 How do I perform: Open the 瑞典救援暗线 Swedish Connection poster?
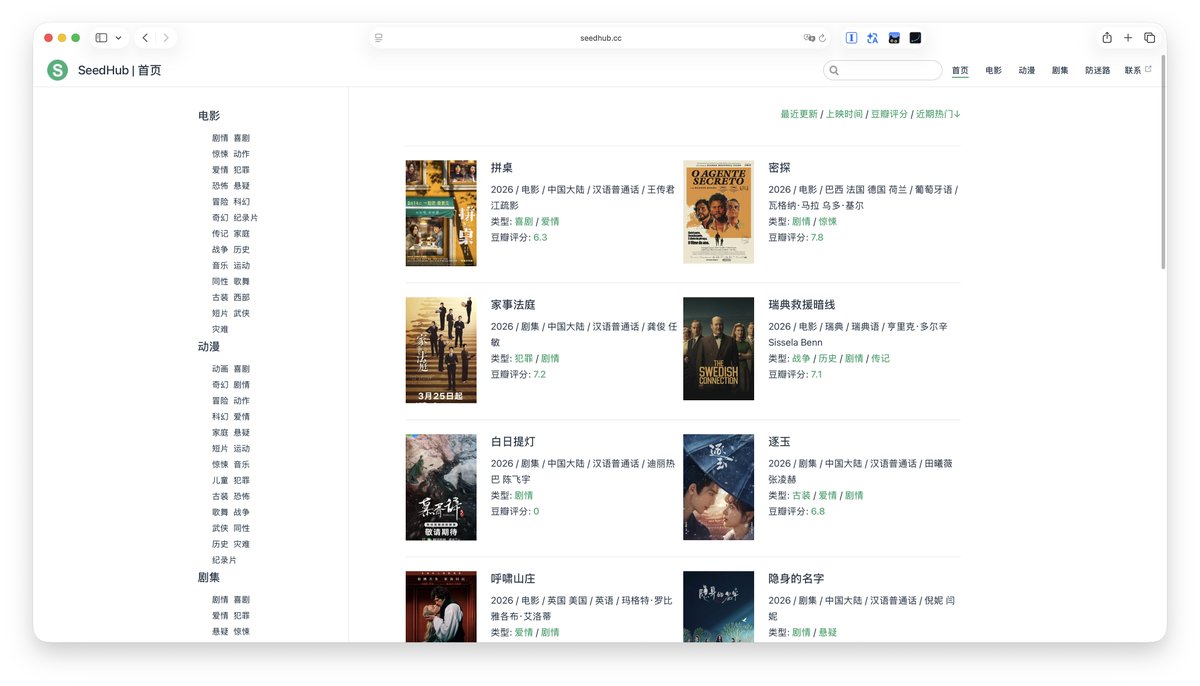[718, 348]
